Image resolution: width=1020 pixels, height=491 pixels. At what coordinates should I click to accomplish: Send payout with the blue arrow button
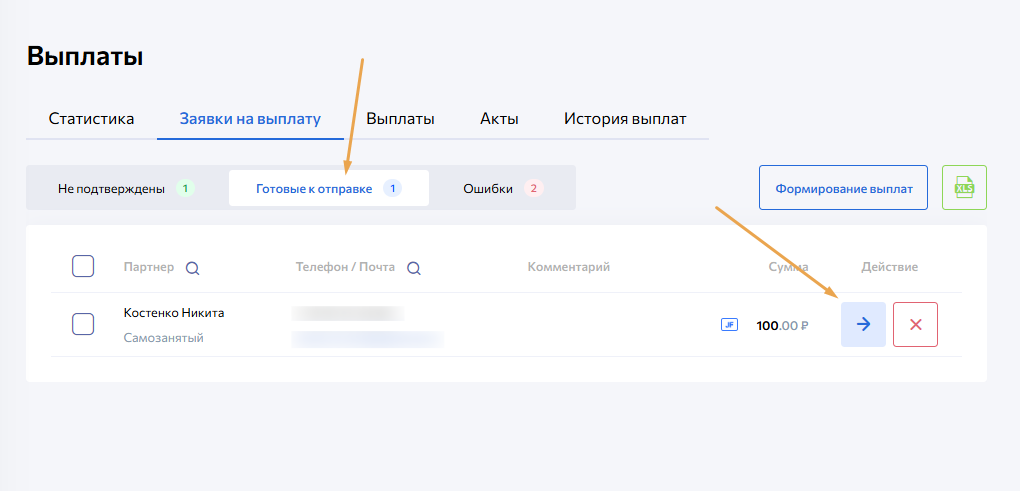(863, 324)
